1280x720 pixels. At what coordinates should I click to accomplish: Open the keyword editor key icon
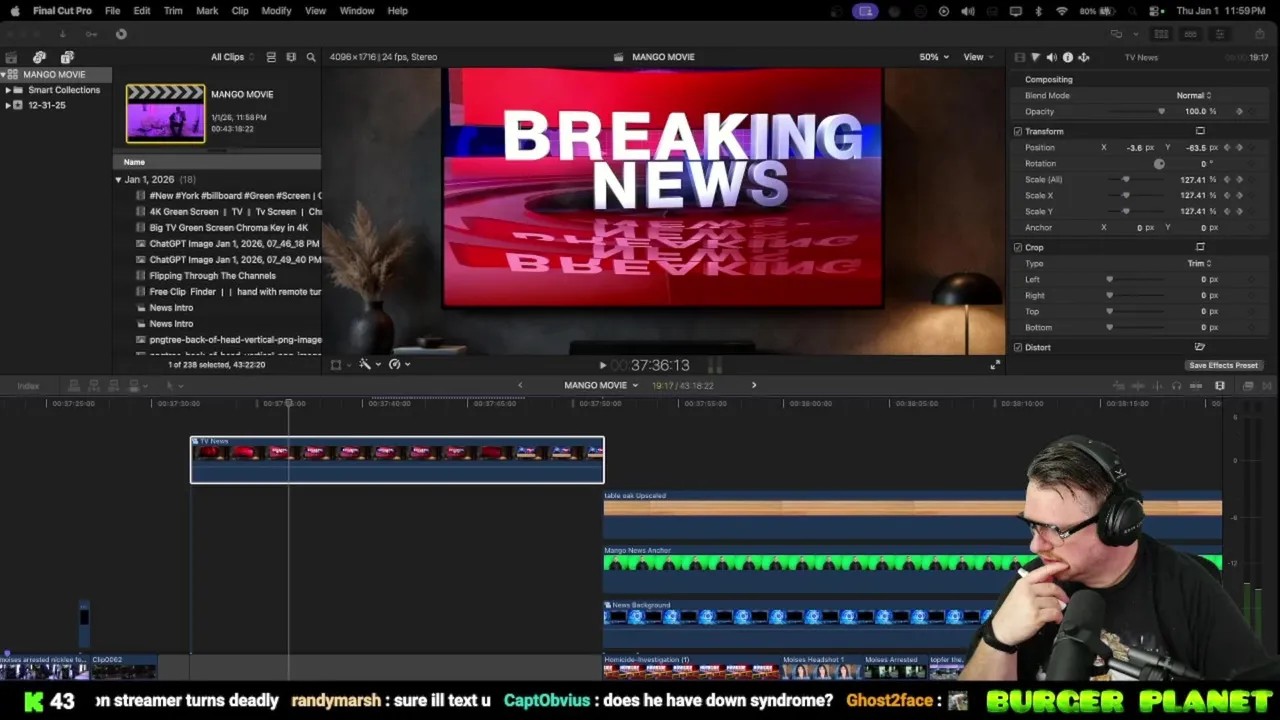[91, 34]
